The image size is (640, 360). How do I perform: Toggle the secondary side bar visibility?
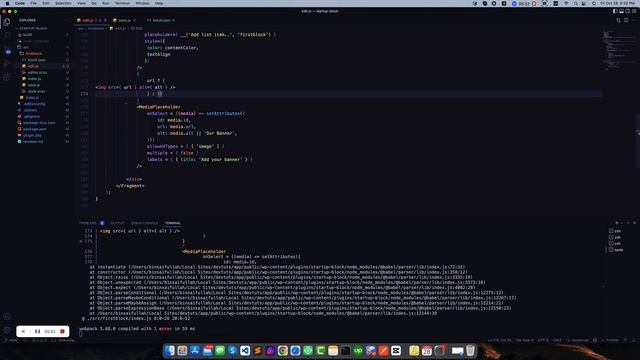click(628, 11)
